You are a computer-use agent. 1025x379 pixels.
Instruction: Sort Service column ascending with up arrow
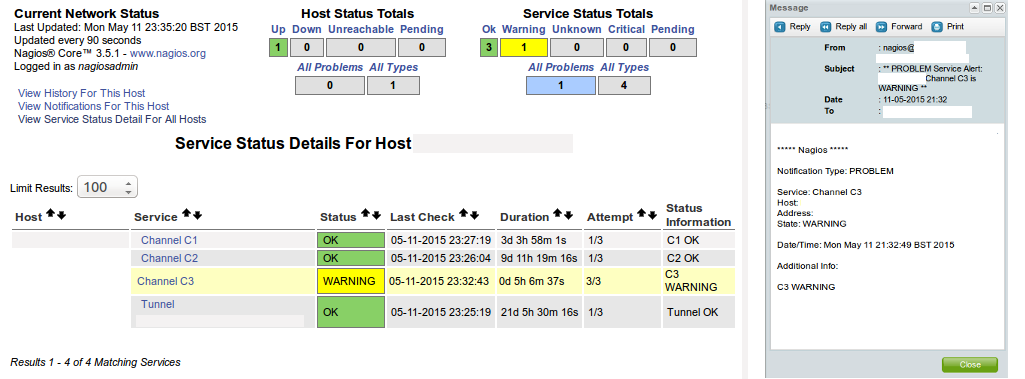click(x=186, y=214)
